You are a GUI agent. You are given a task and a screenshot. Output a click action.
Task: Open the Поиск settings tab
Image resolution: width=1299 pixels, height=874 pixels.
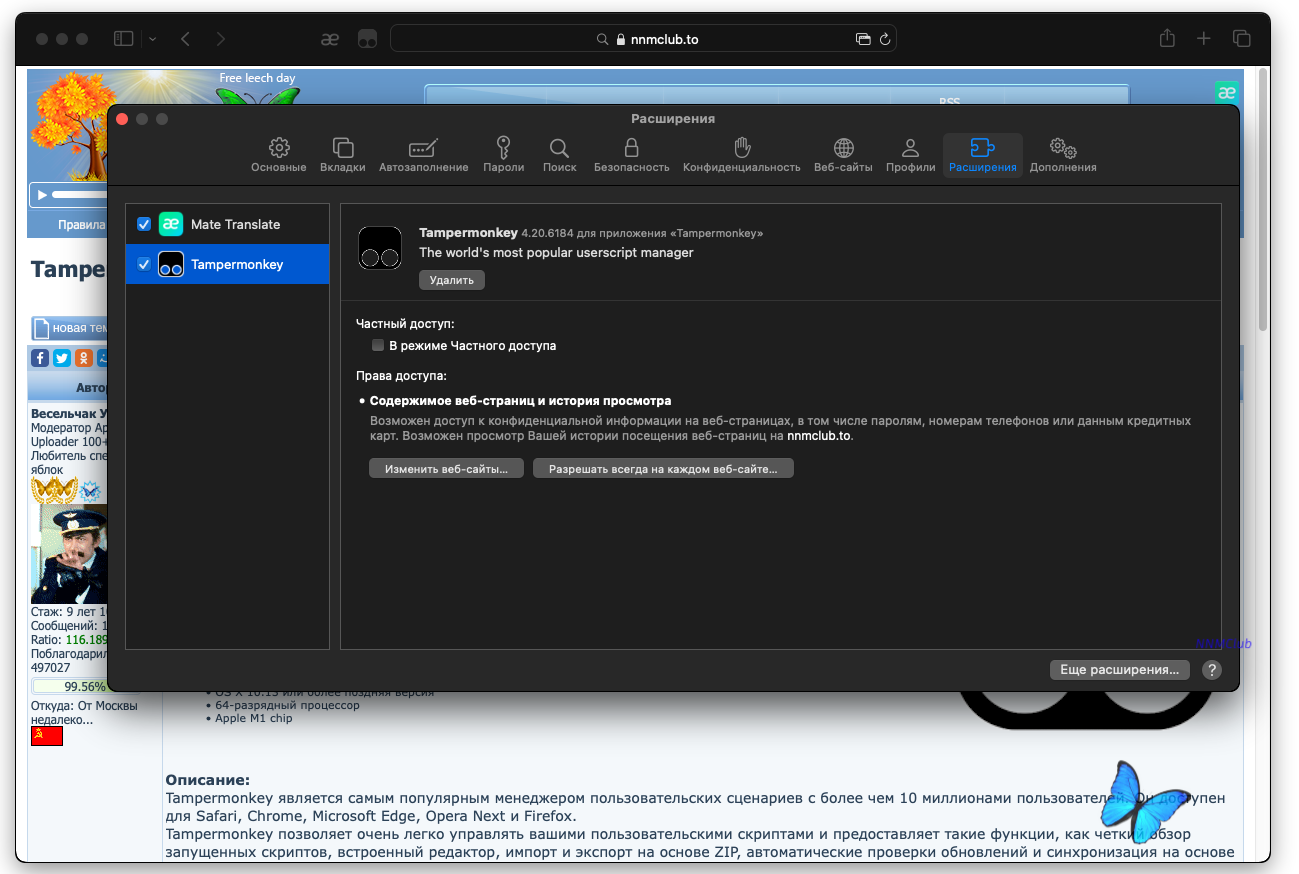coord(560,155)
